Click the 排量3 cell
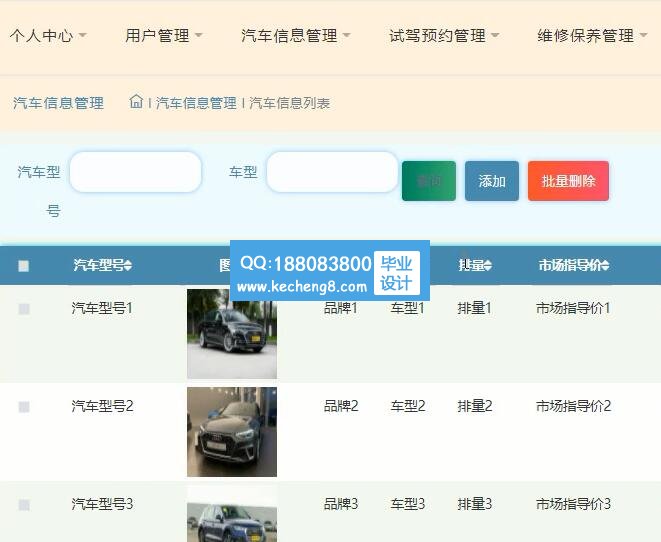The image size is (661, 542). tap(475, 504)
